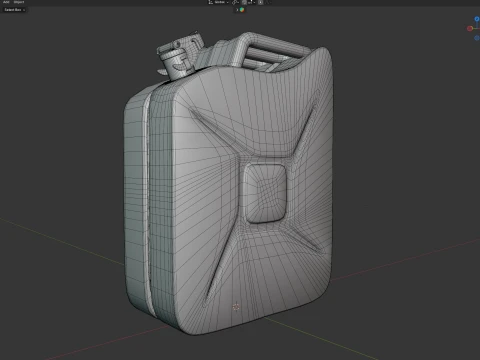
Task: Open the snap settings dropdown
Action: tap(251, 2)
